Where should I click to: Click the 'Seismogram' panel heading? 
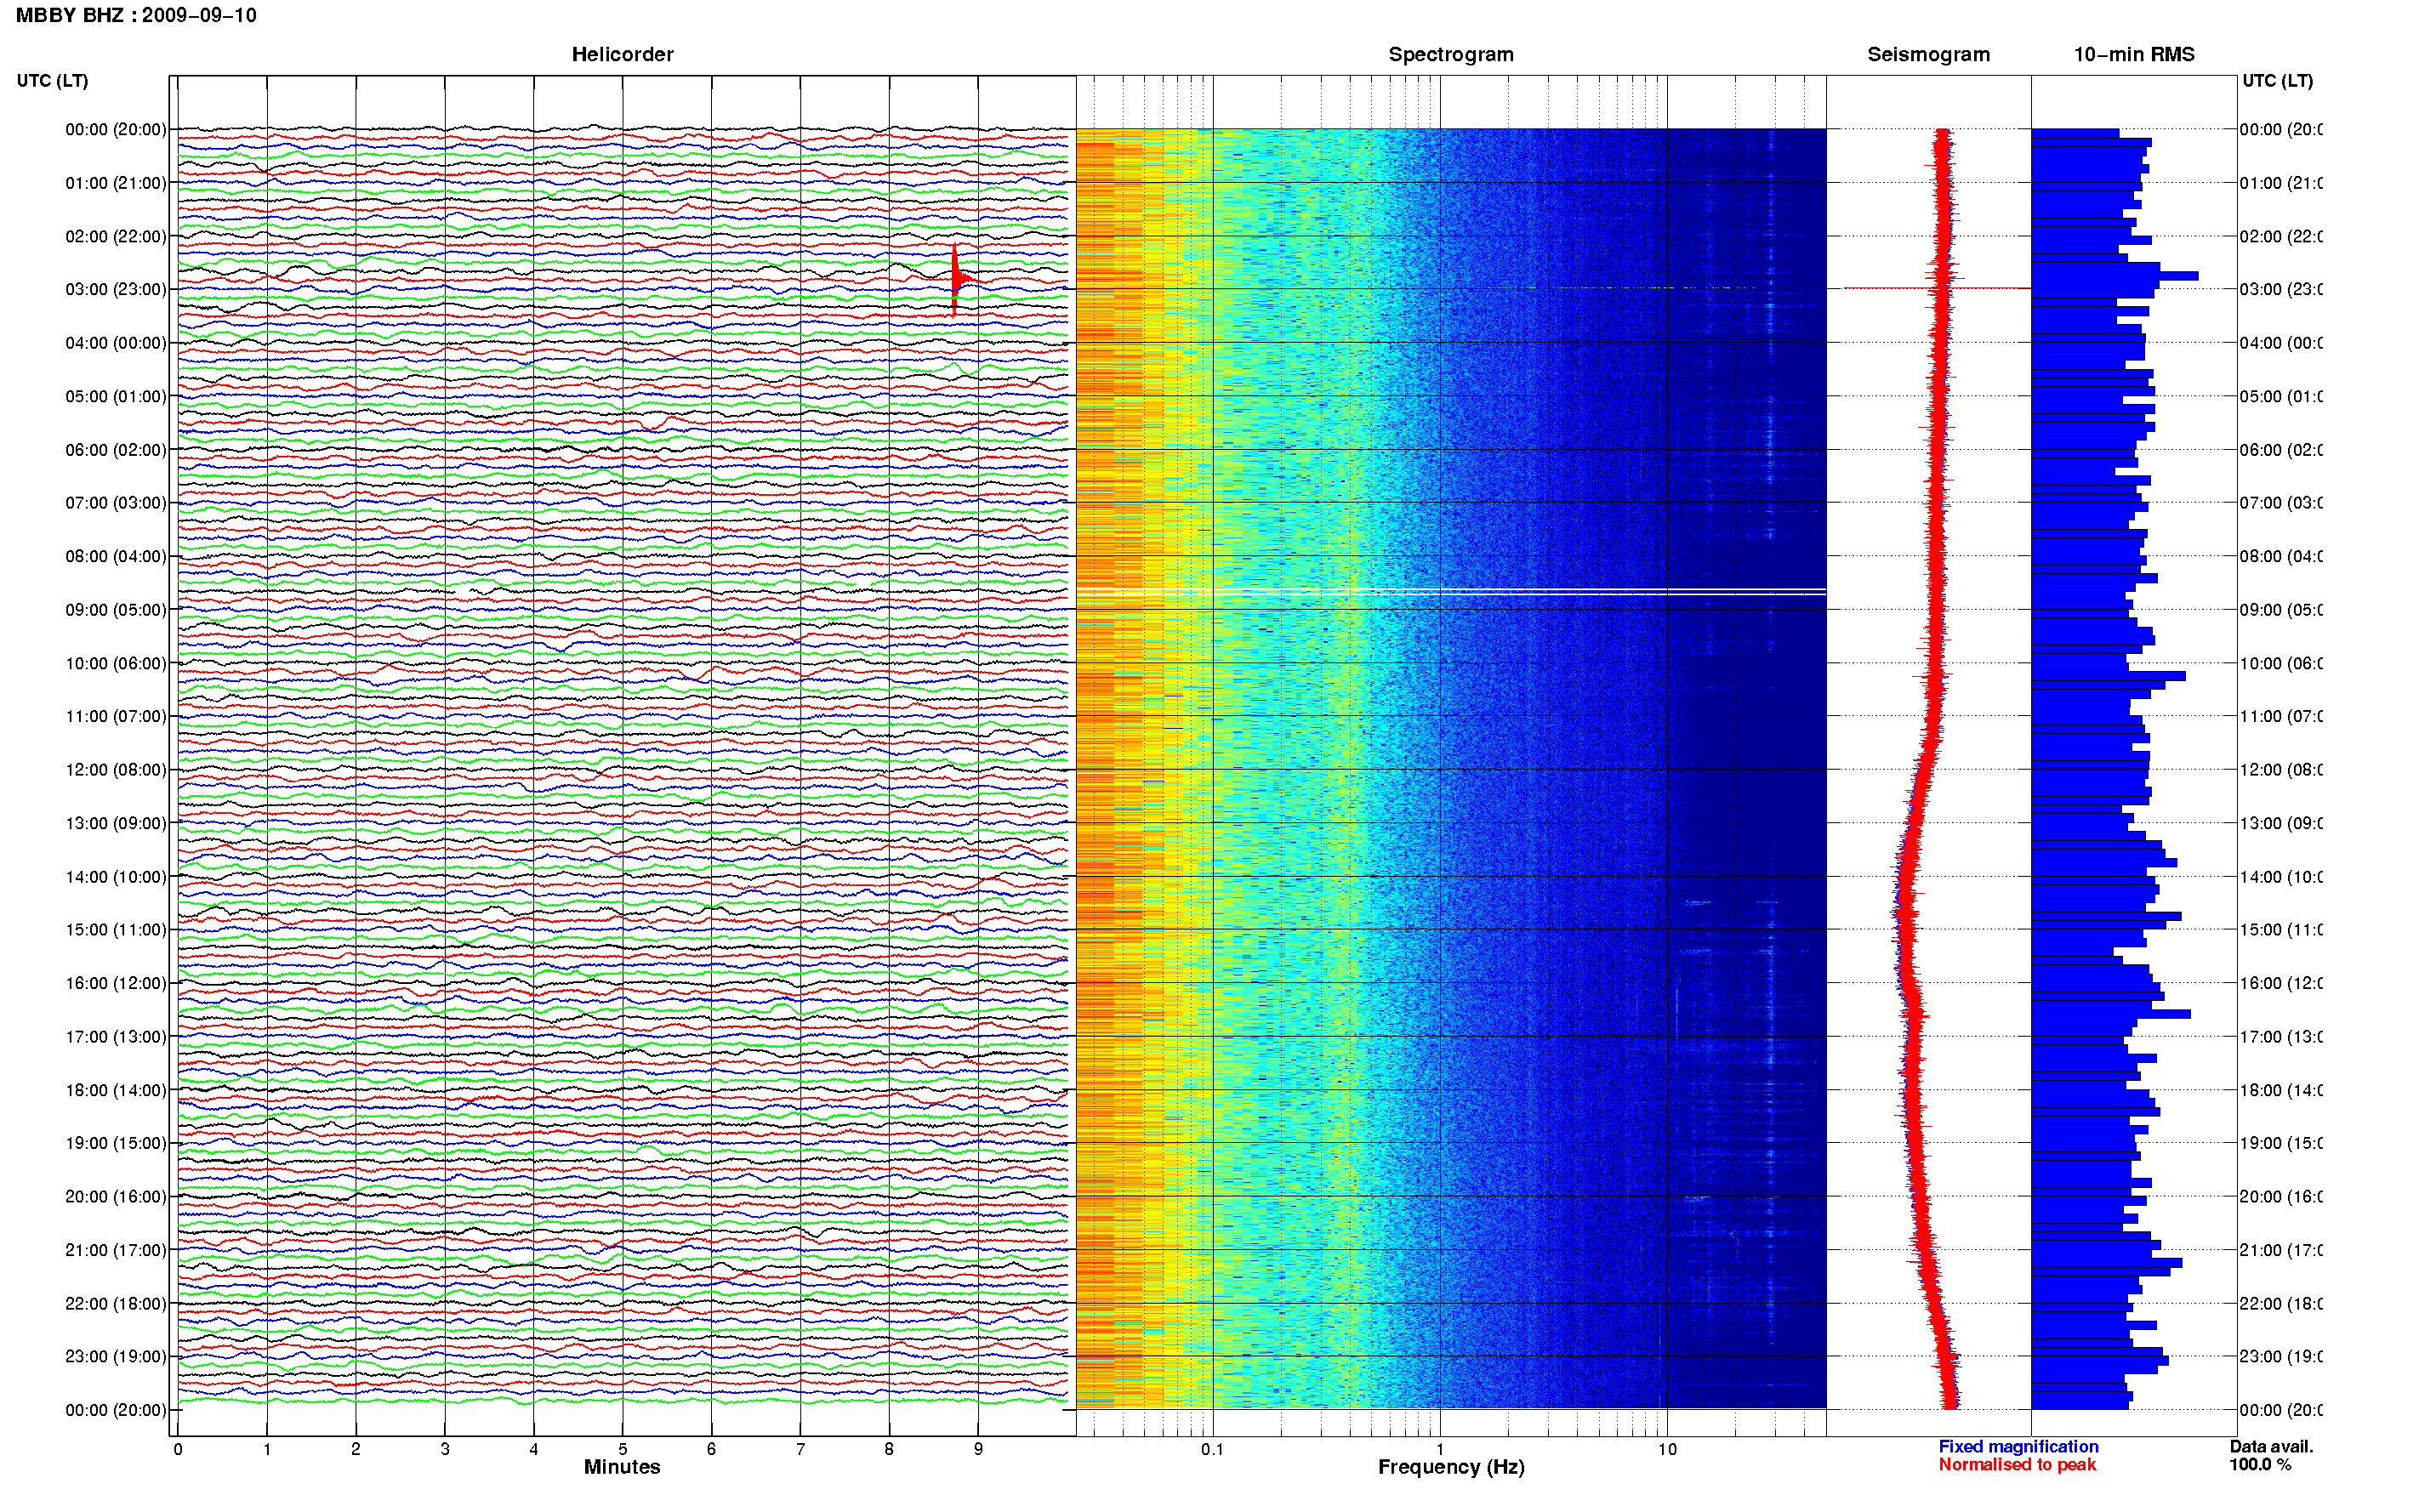[1928, 54]
